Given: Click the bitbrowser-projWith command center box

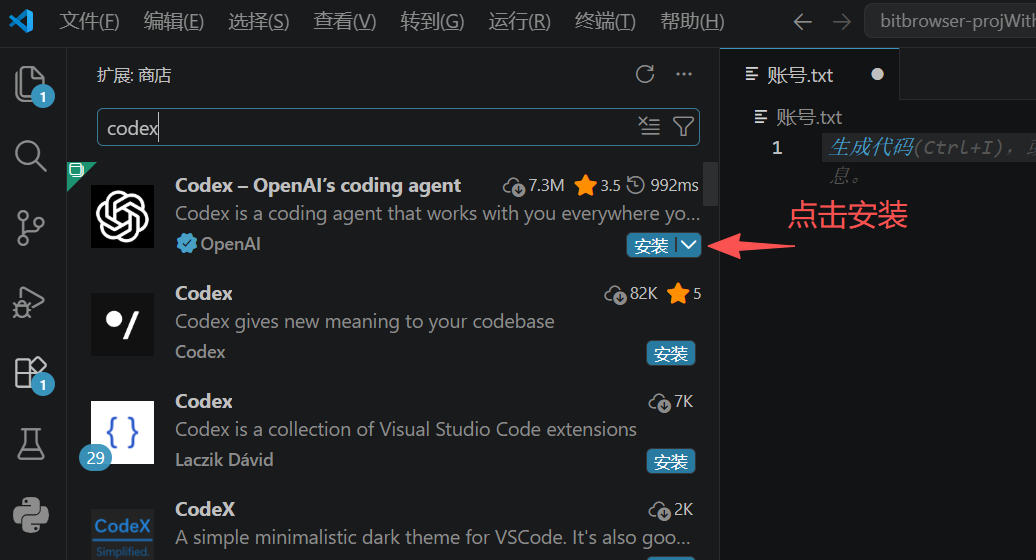Looking at the screenshot, I should 950,21.
